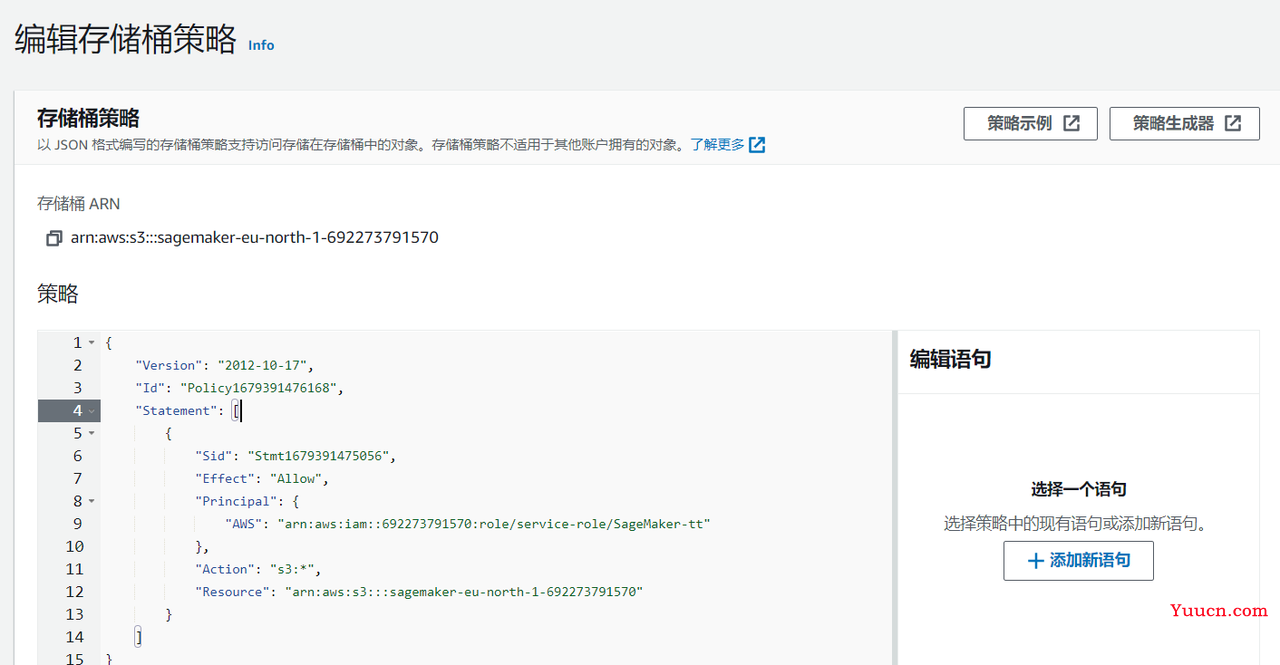
Task: Click line number 9 in the gutter
Action: pos(77,523)
